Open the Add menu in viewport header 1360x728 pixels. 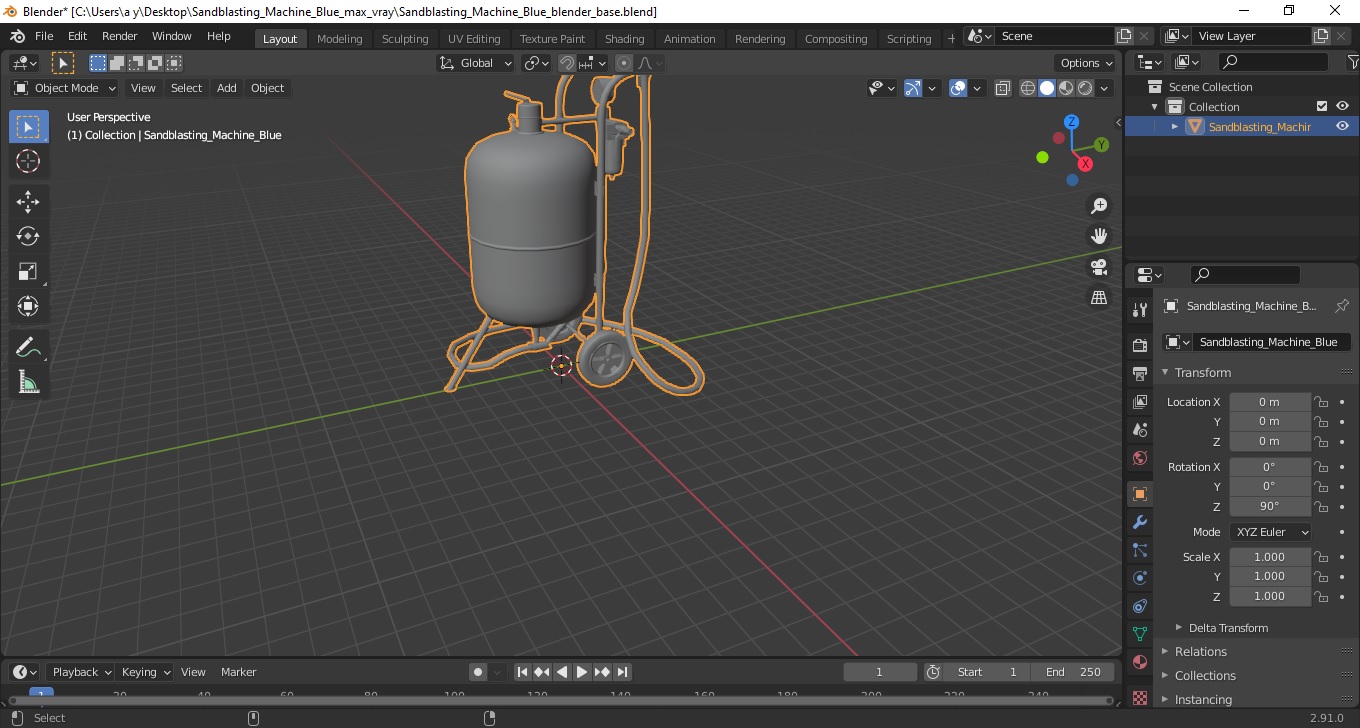(x=227, y=88)
